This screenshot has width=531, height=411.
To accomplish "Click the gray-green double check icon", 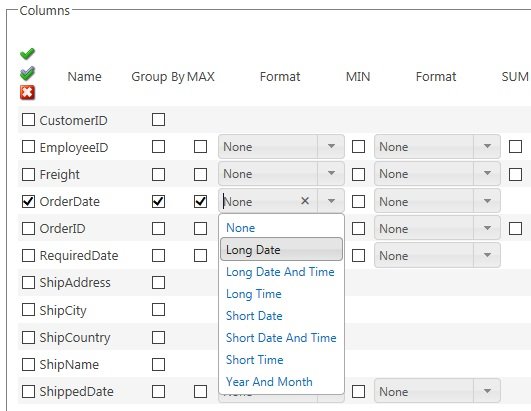I will coord(27,73).
